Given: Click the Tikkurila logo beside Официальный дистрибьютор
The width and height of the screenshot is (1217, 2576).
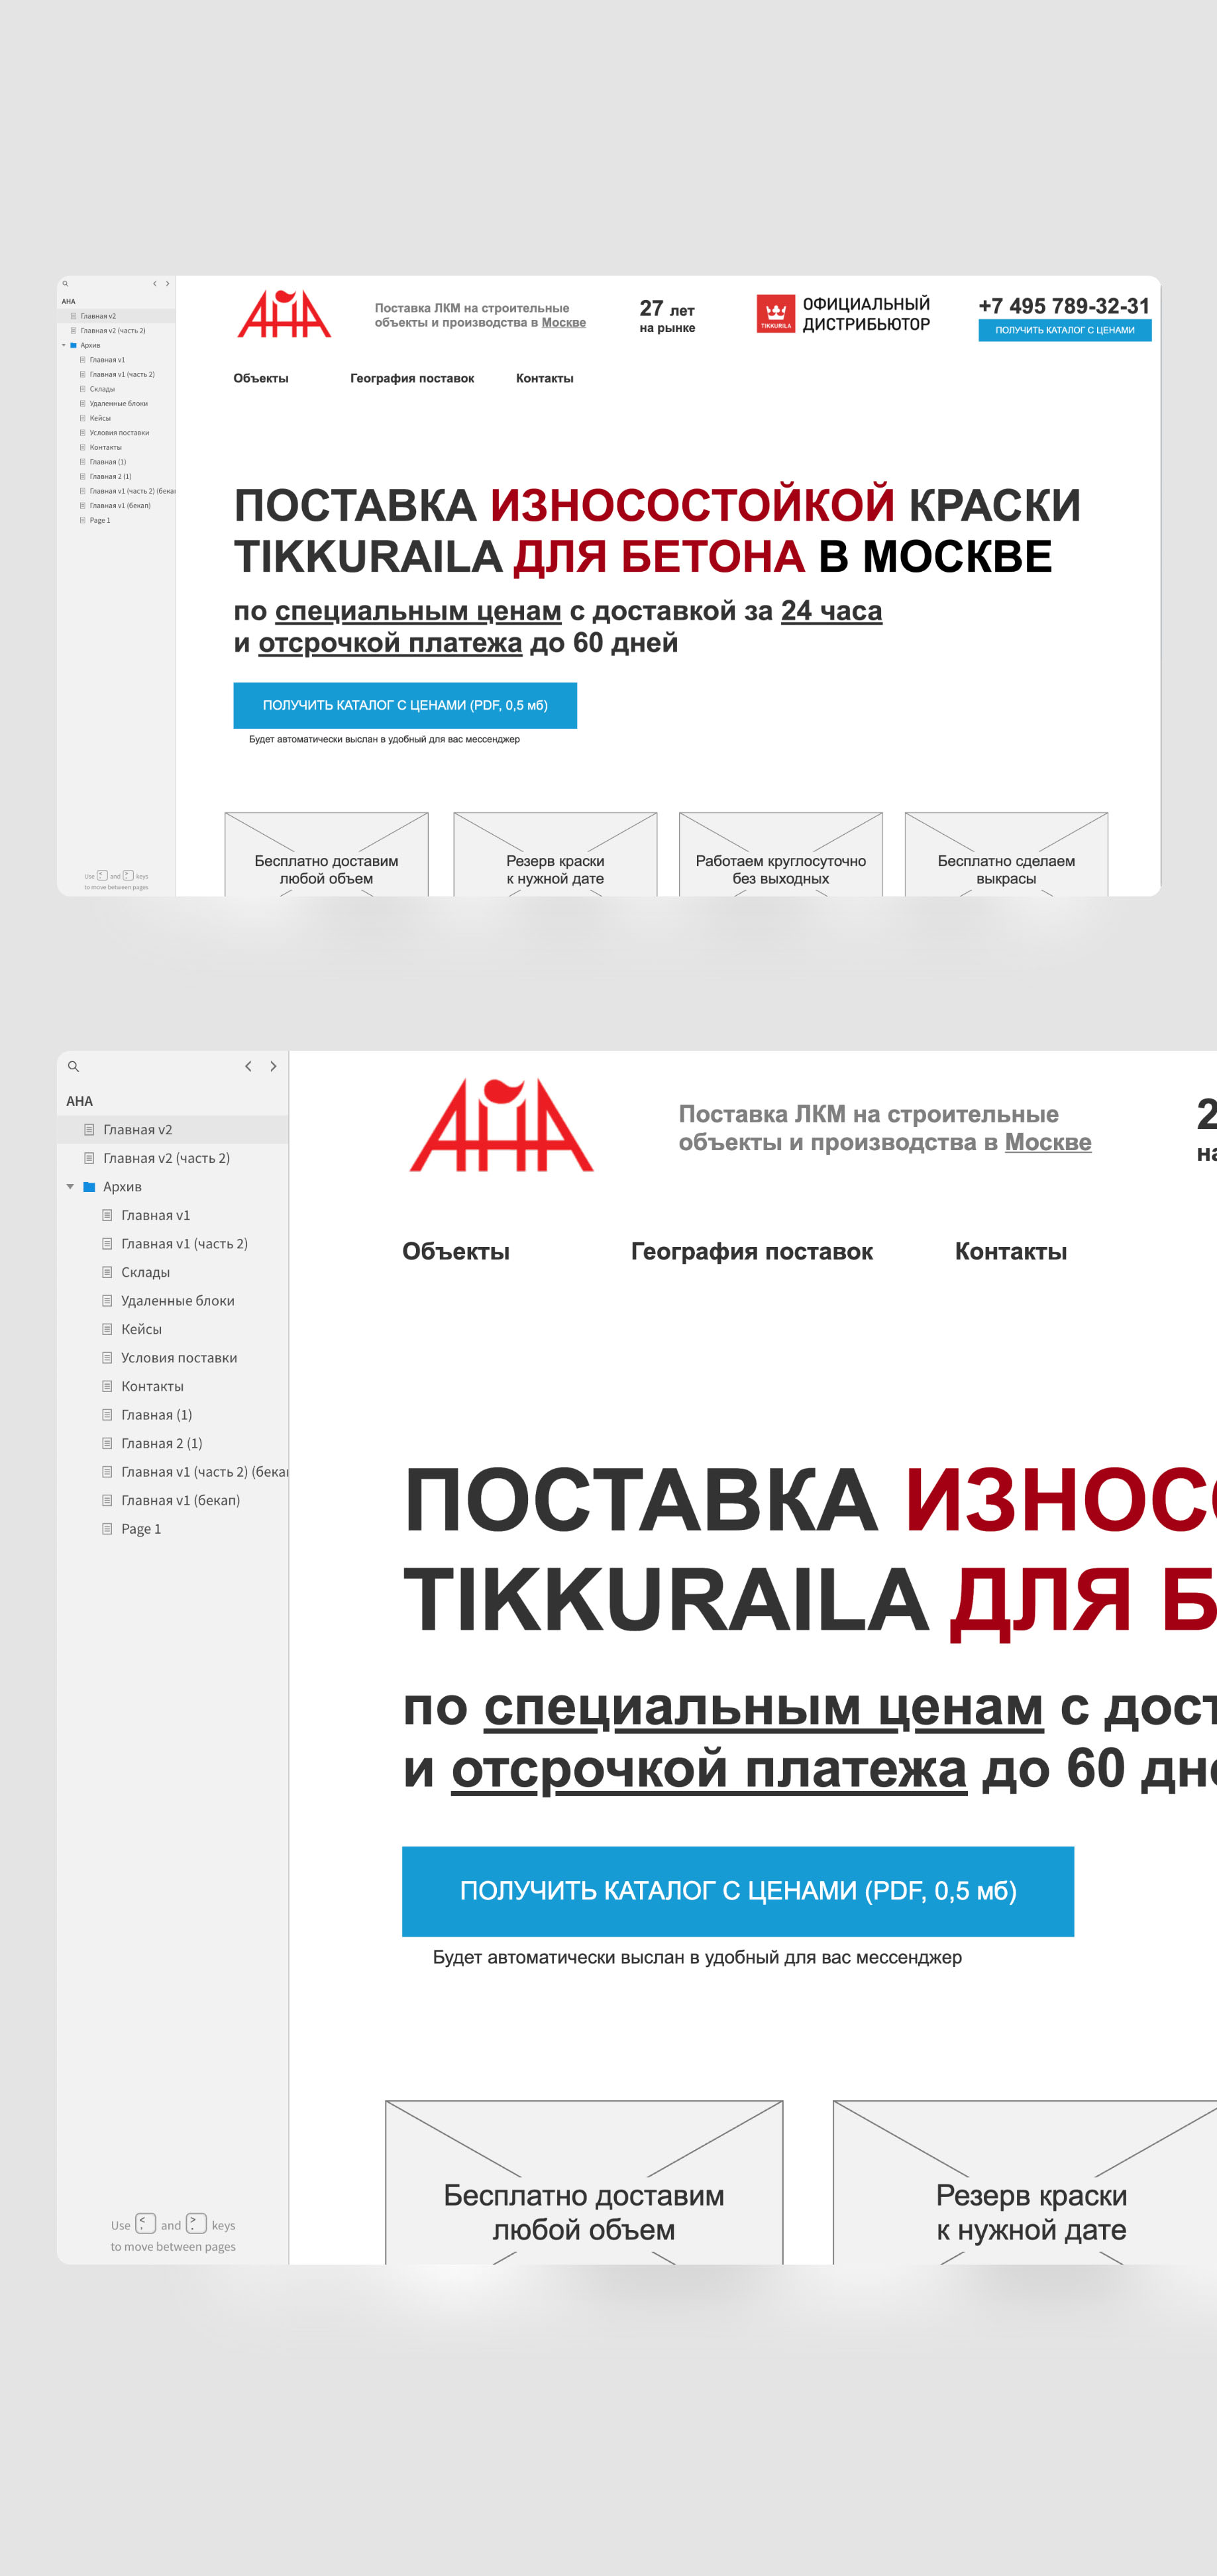Looking at the screenshot, I should click(x=775, y=313).
